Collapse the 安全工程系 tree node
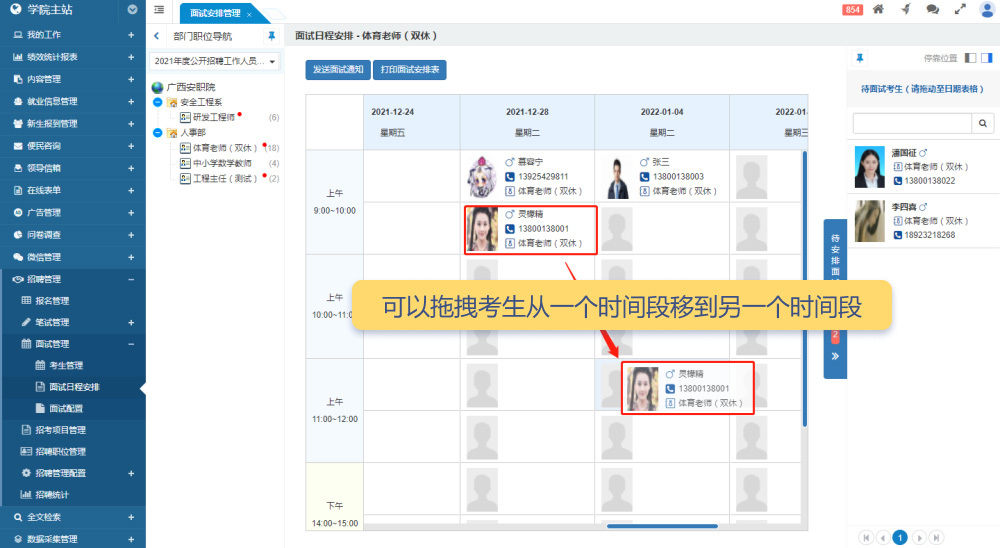The height and width of the screenshot is (548, 1000). coord(158,102)
